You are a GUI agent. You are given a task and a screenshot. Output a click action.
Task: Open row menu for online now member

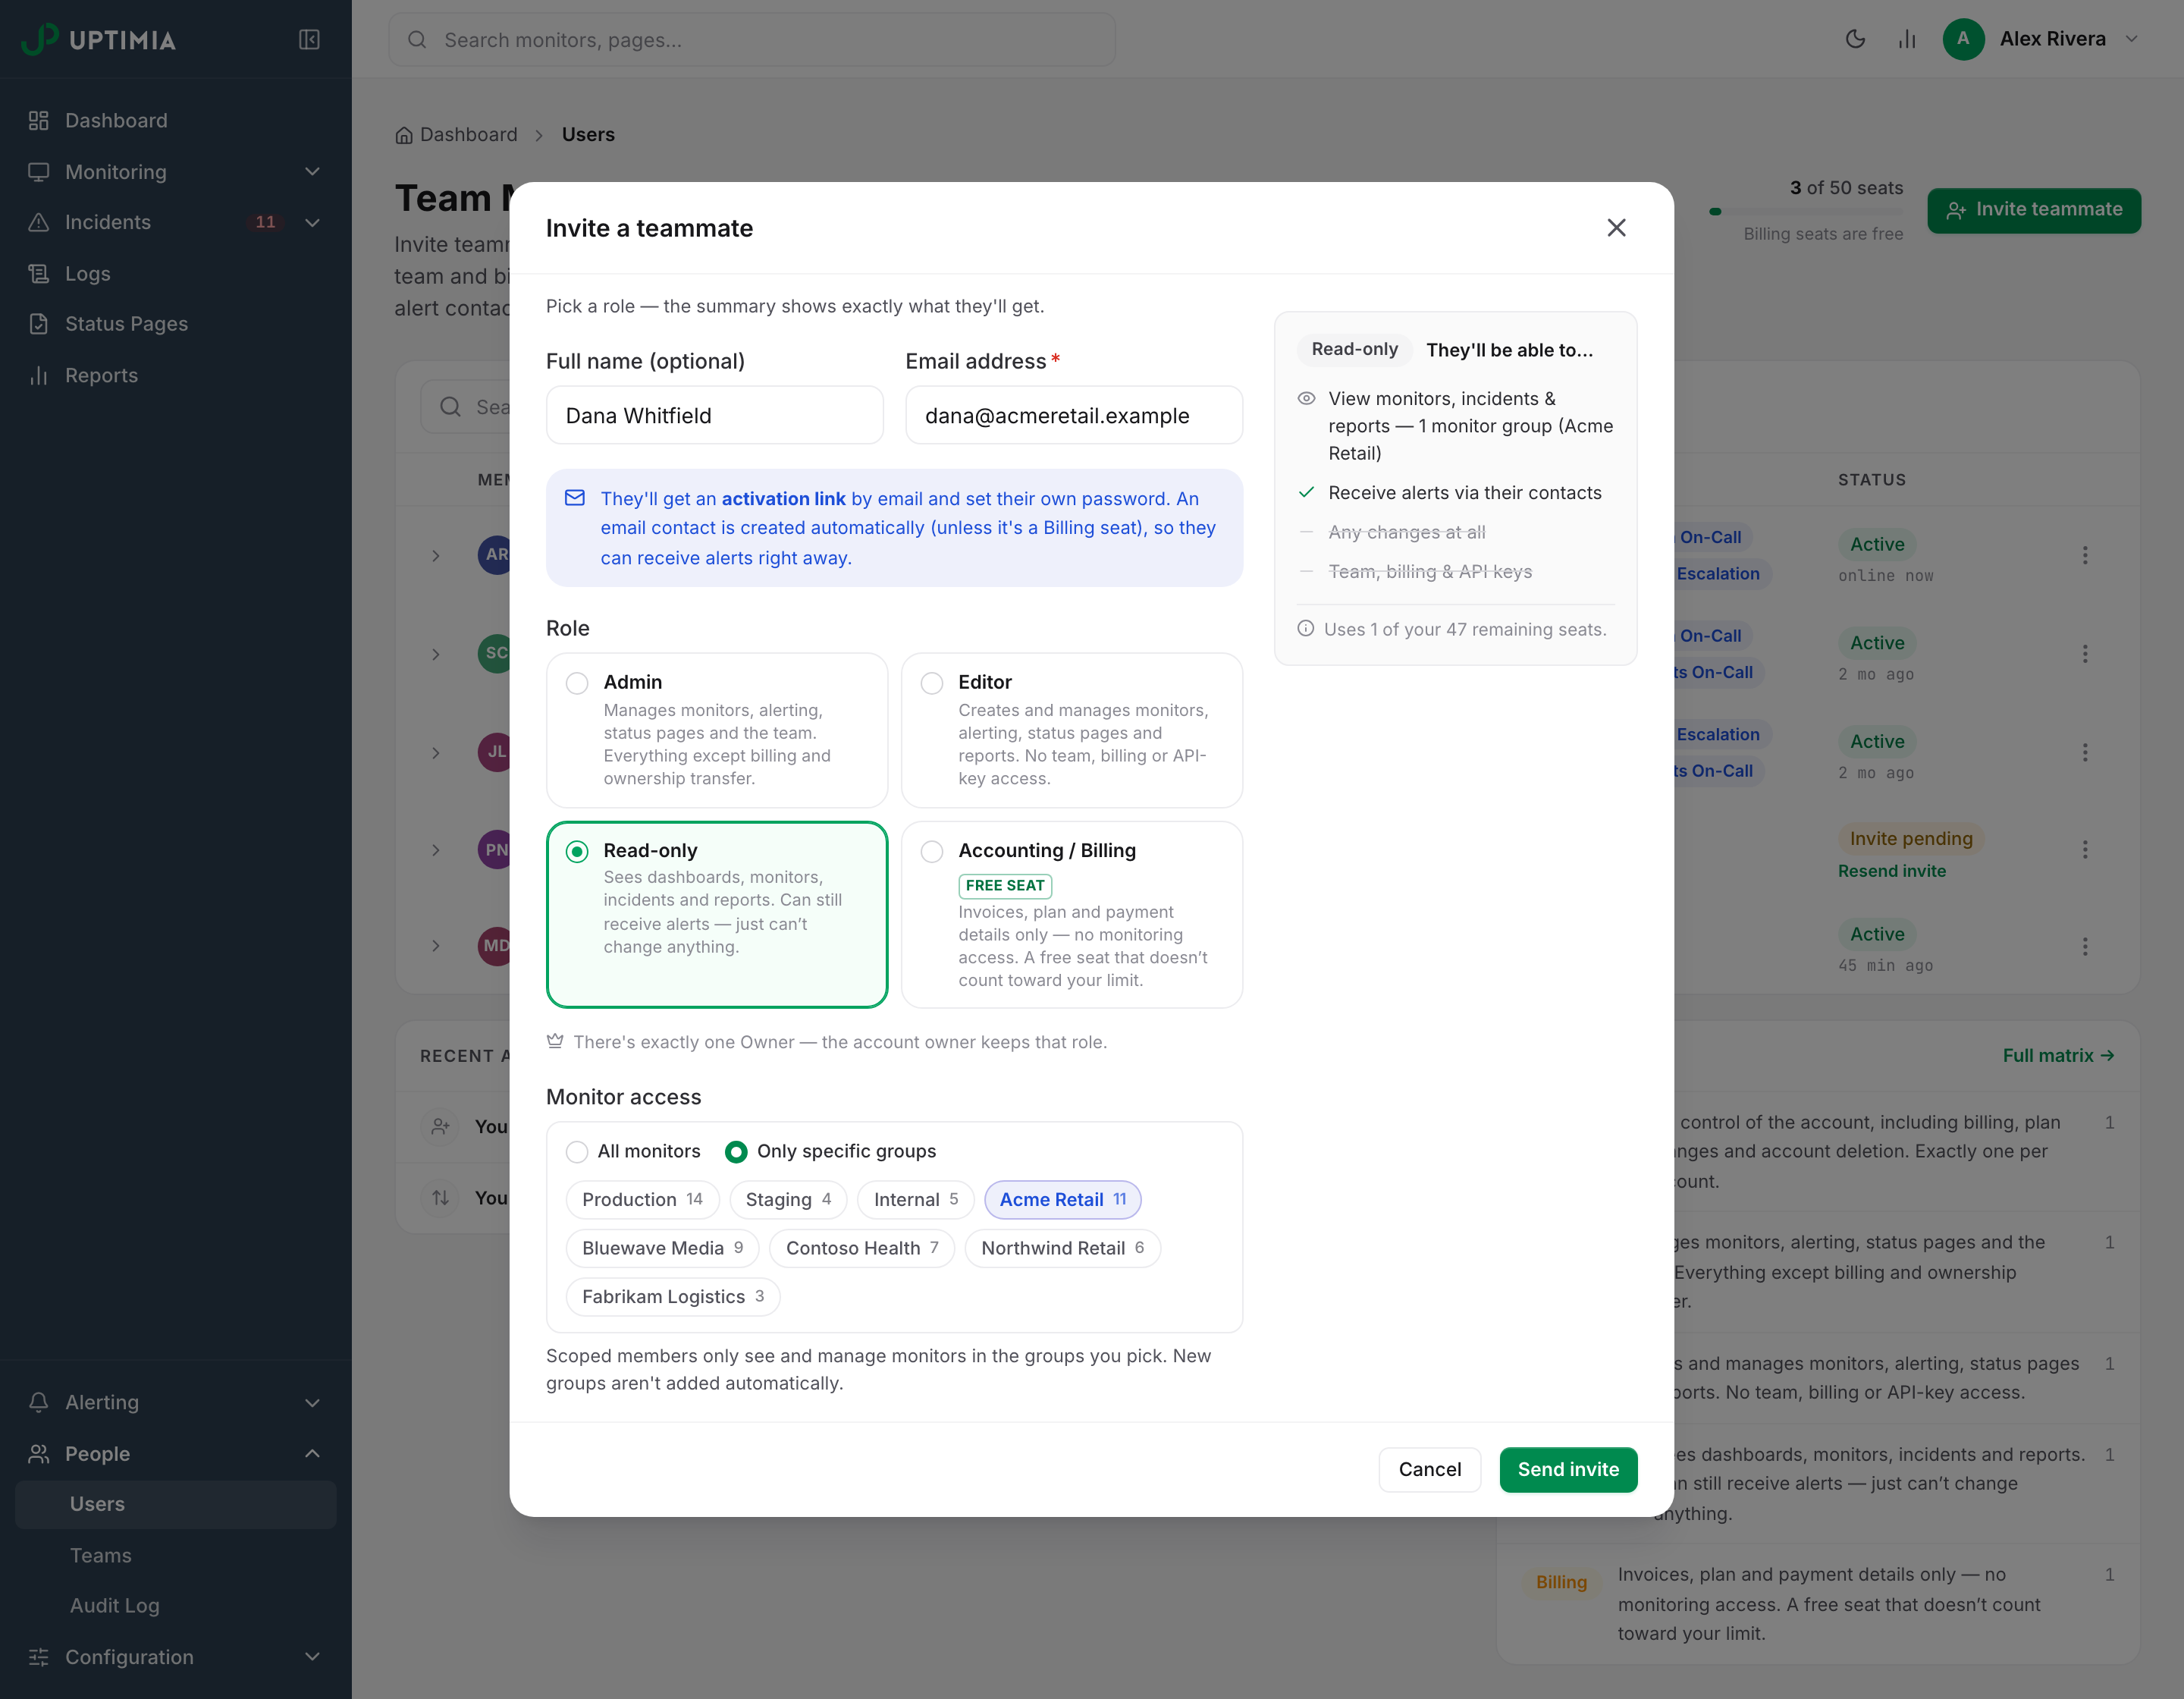click(x=2085, y=555)
